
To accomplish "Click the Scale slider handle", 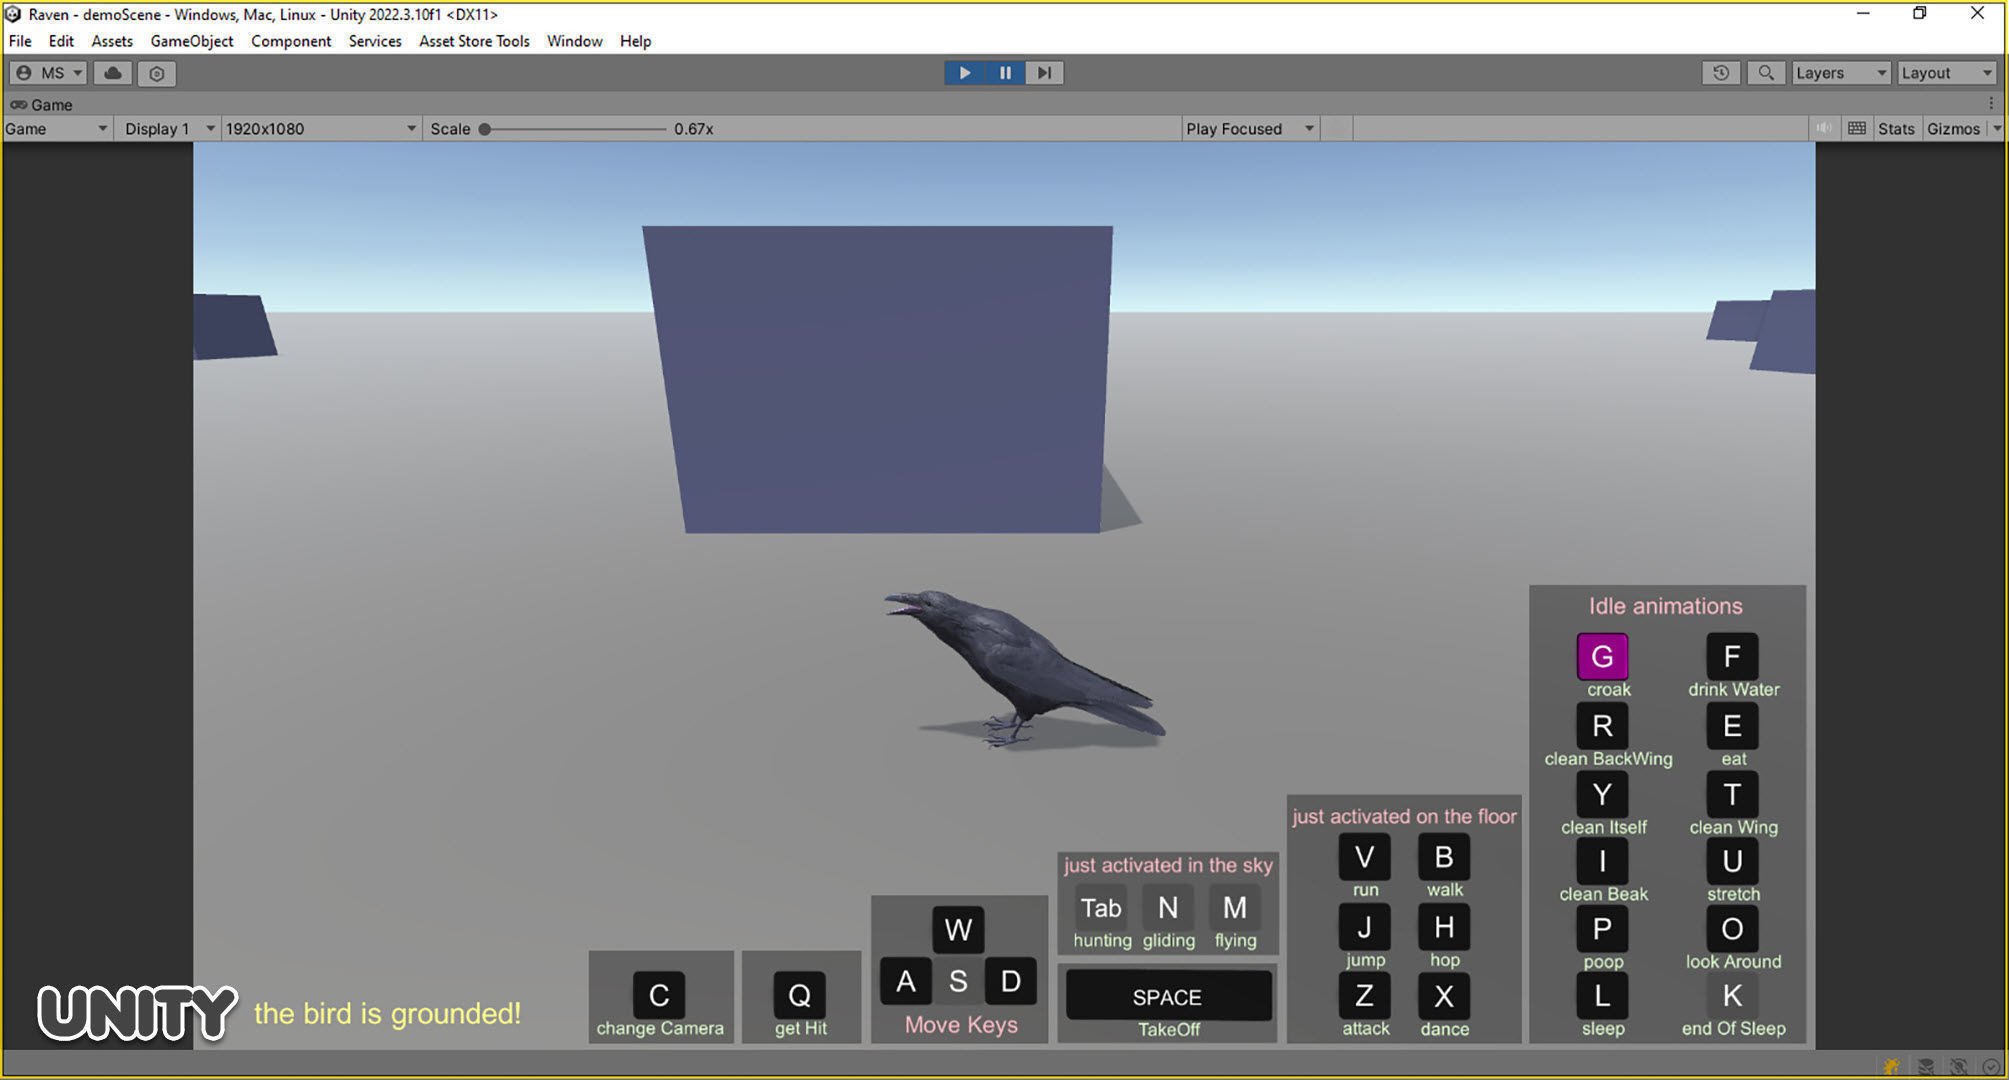I will tap(485, 128).
